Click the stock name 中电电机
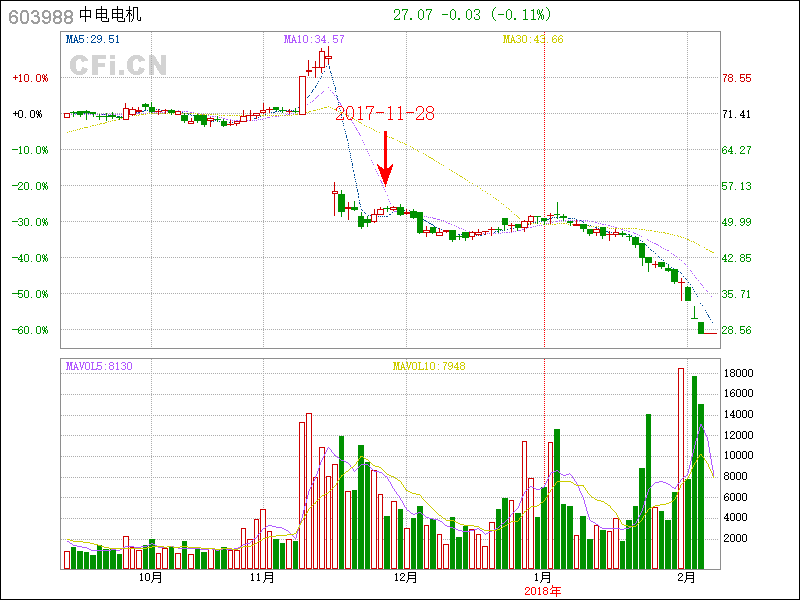The height and width of the screenshot is (600, 800). click(x=110, y=15)
